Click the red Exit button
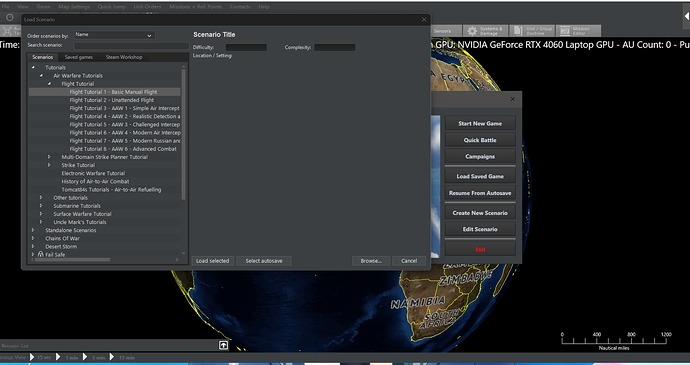Screen dimensions: 690x365 [x=480, y=249]
